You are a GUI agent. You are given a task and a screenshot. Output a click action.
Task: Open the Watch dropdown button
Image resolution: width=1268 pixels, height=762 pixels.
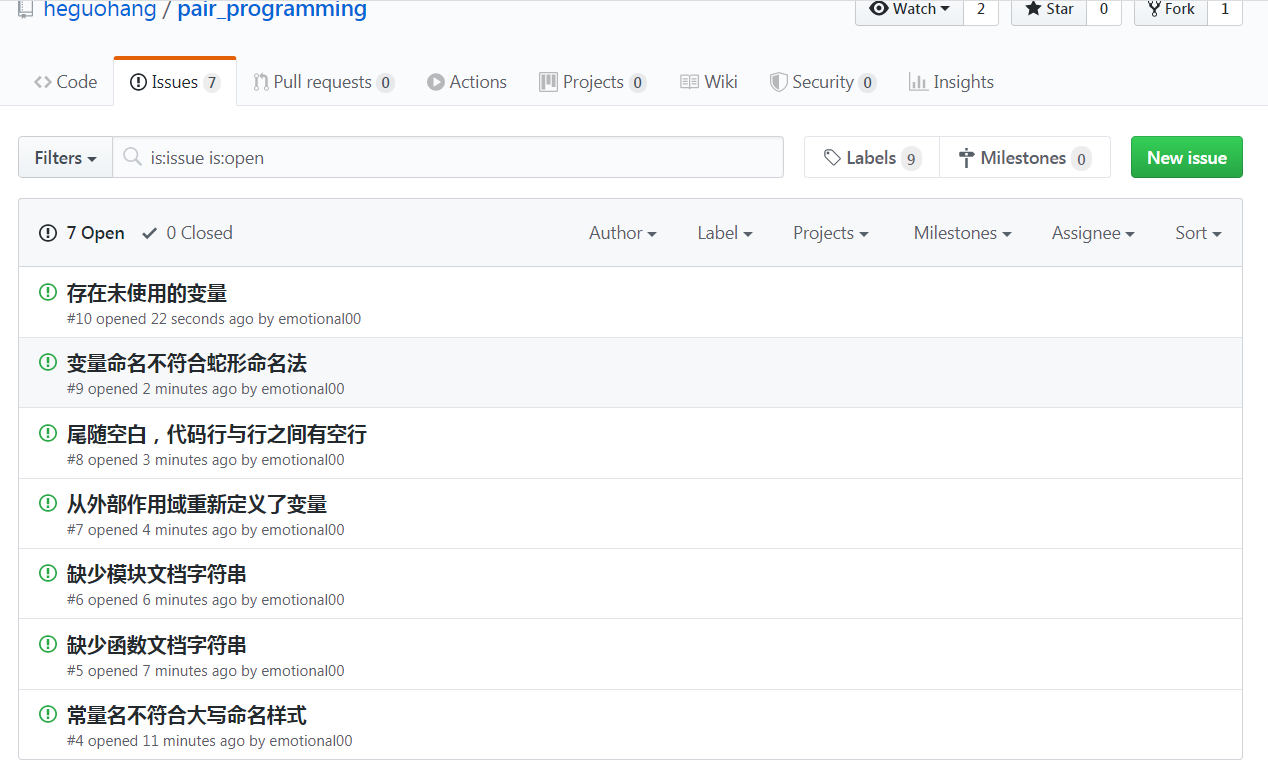coord(909,10)
